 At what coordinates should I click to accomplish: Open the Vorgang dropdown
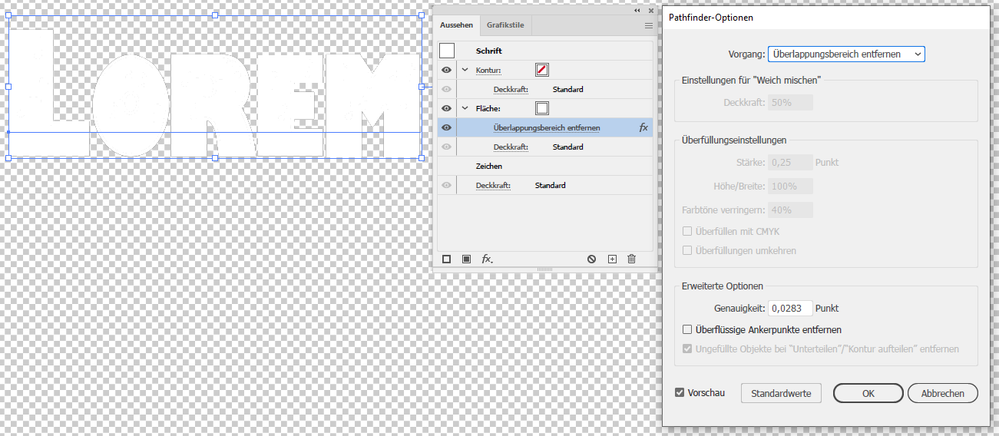tap(847, 54)
